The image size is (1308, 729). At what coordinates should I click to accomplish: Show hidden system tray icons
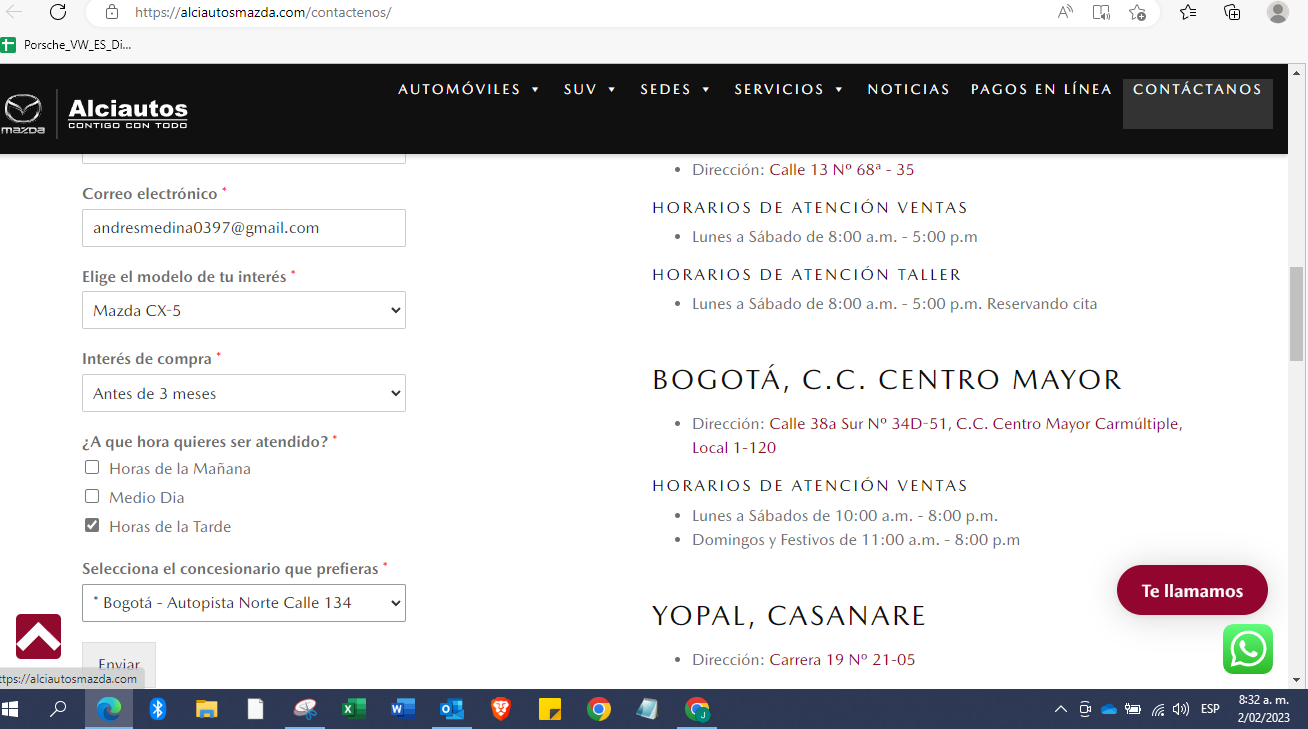click(1060, 709)
